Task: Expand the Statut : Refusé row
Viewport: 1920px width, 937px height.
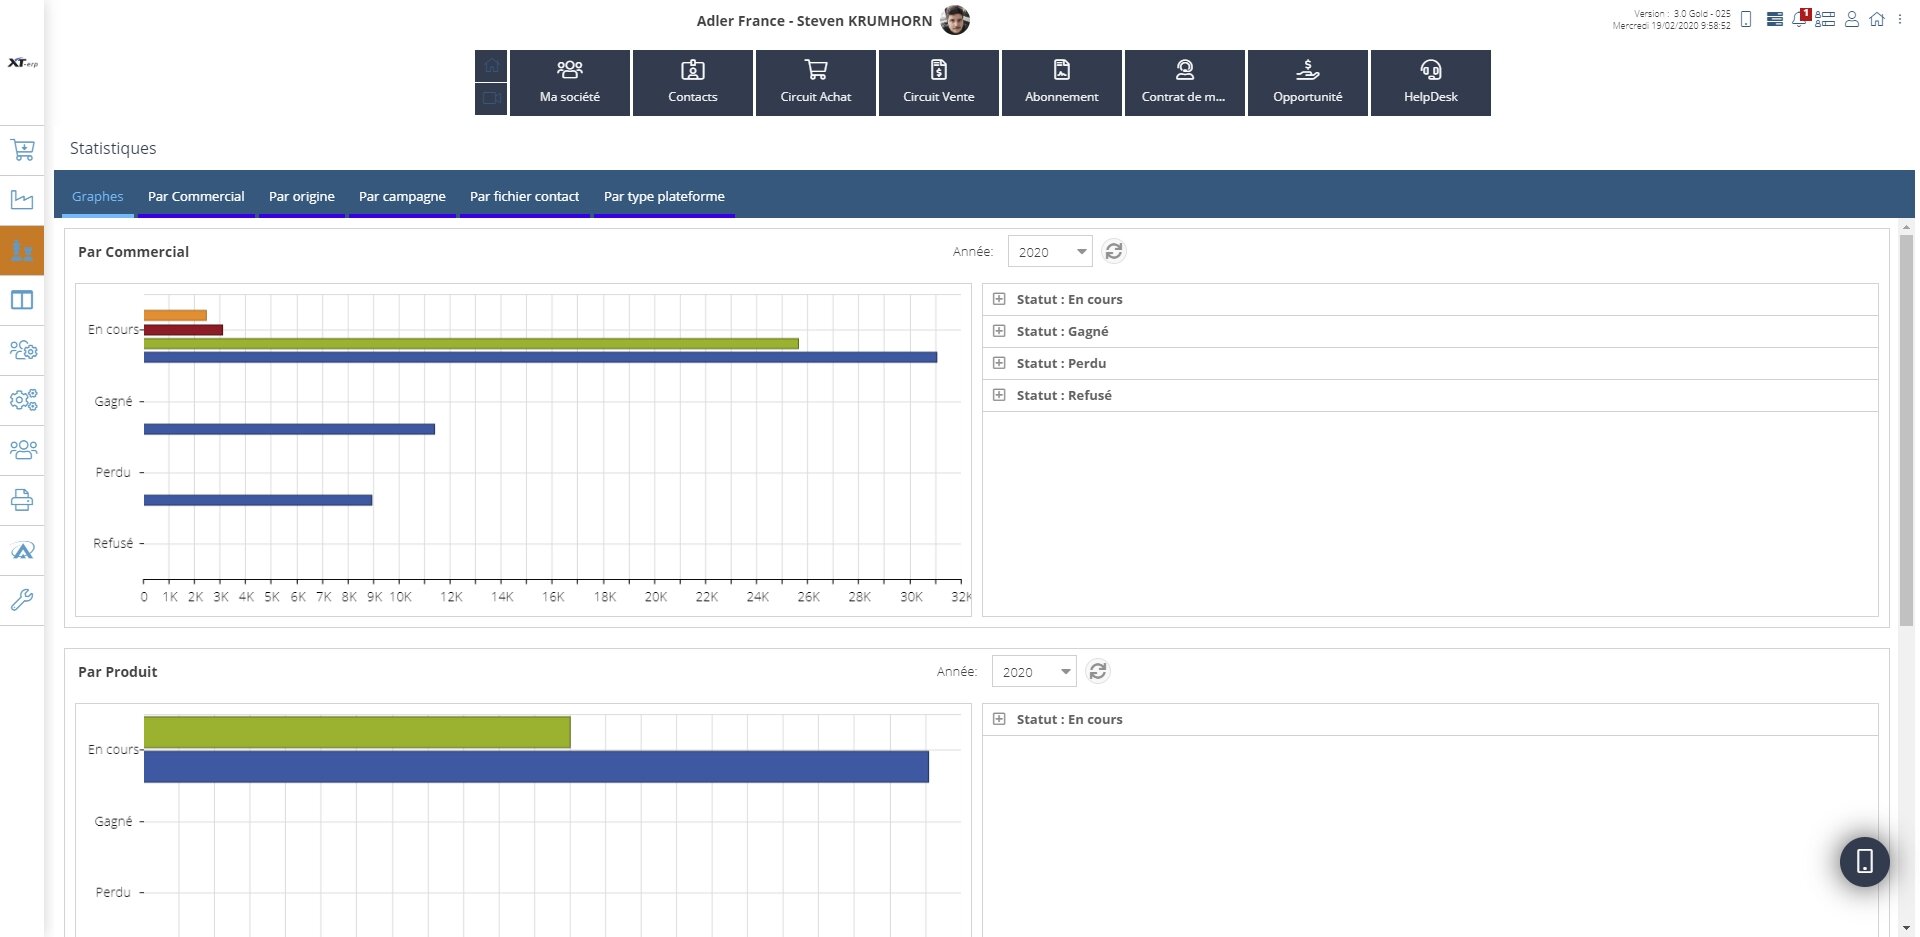Action: pos(999,395)
